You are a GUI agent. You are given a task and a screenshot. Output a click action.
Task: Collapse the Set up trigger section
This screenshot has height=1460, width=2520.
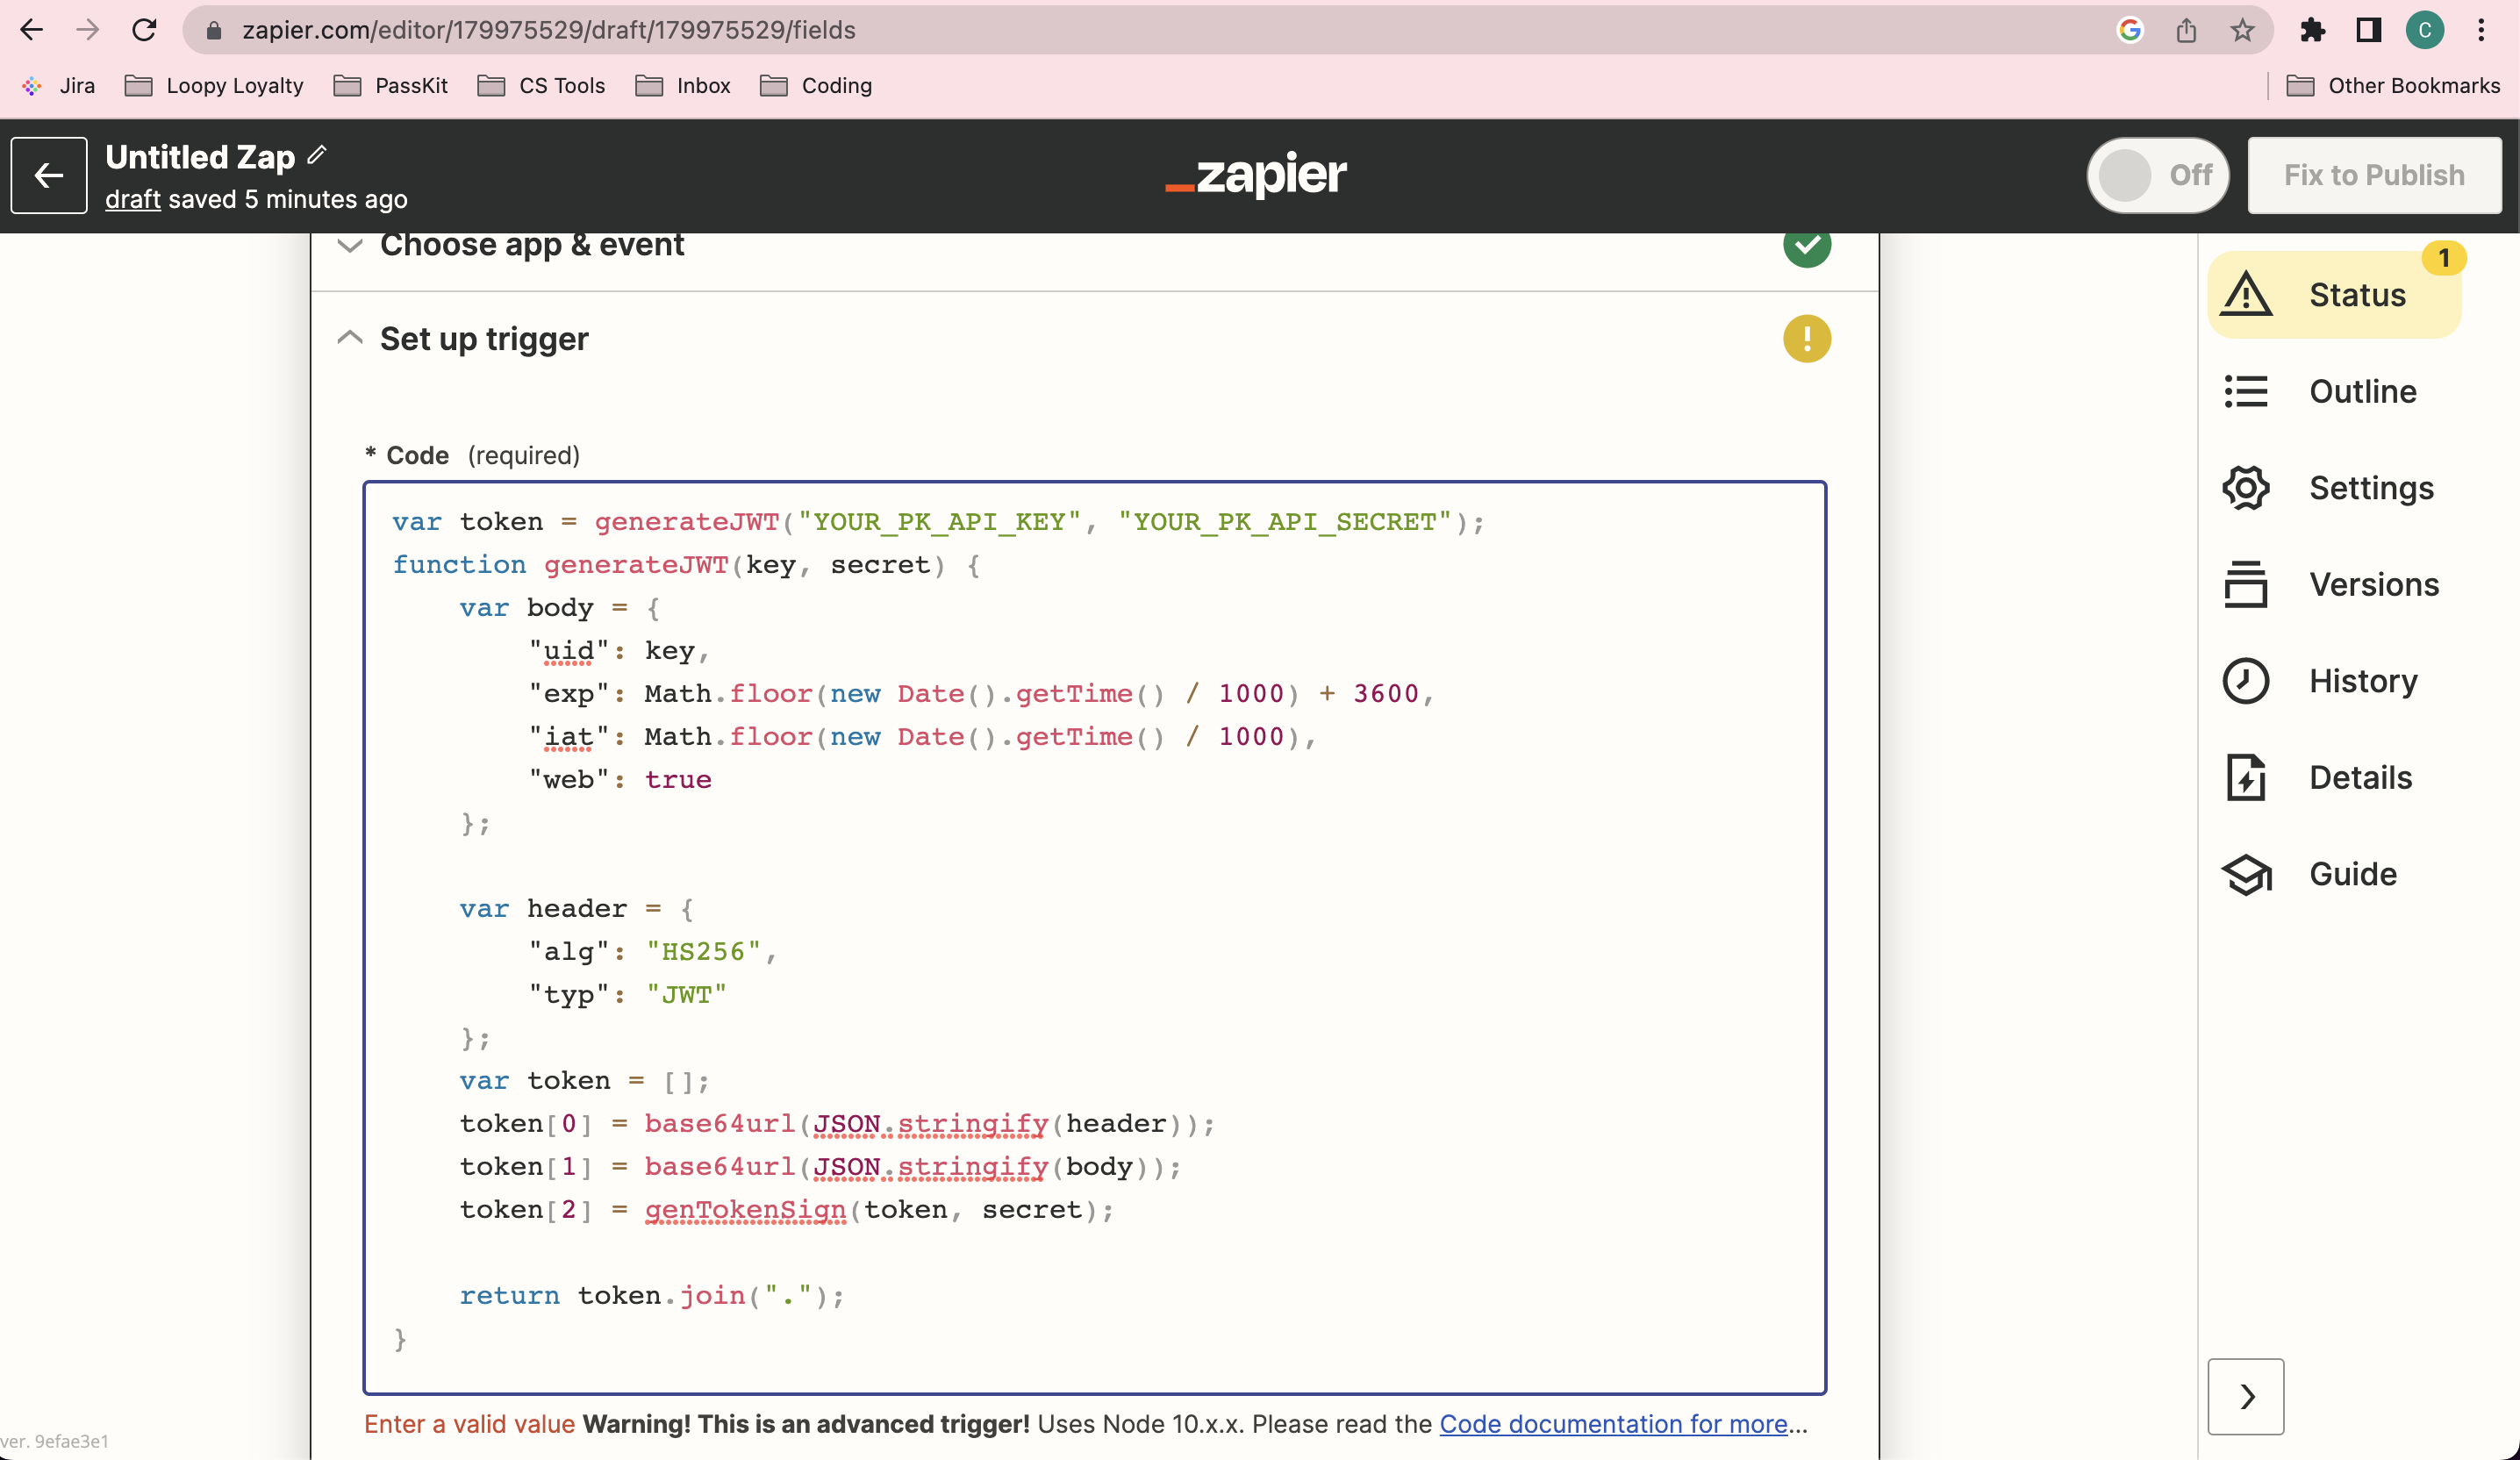coord(349,338)
